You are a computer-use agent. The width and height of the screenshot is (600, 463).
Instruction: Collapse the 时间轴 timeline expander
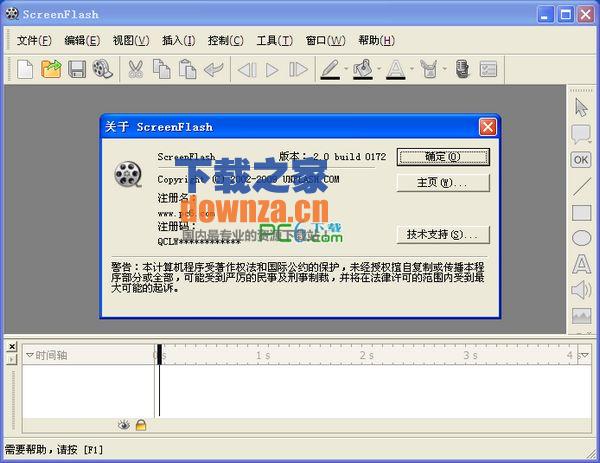(x=29, y=355)
